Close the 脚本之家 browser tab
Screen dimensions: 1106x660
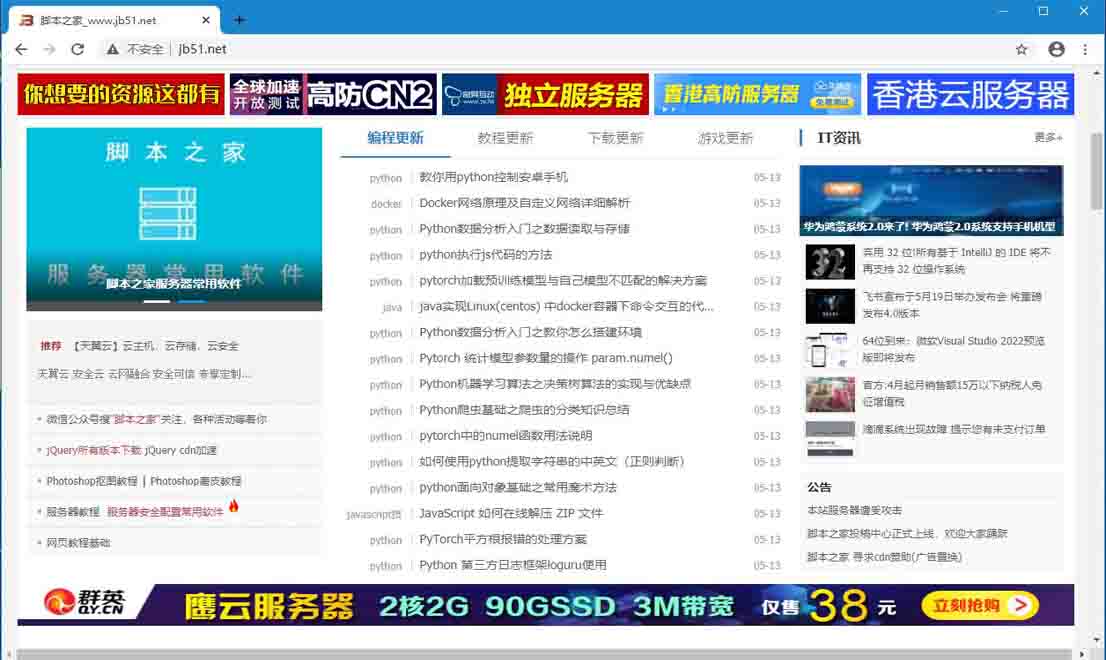coord(206,20)
